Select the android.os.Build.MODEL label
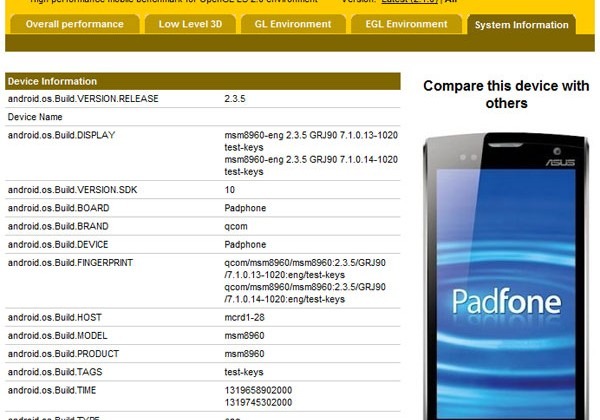 click(x=57, y=336)
